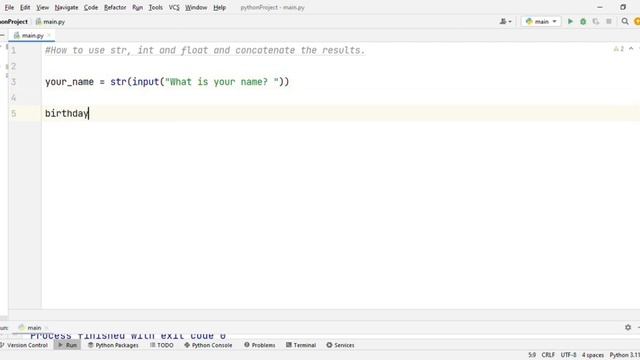Click the cursor position 5:9 in status bar
Image resolution: width=640 pixels, height=360 pixels.
(532, 355)
